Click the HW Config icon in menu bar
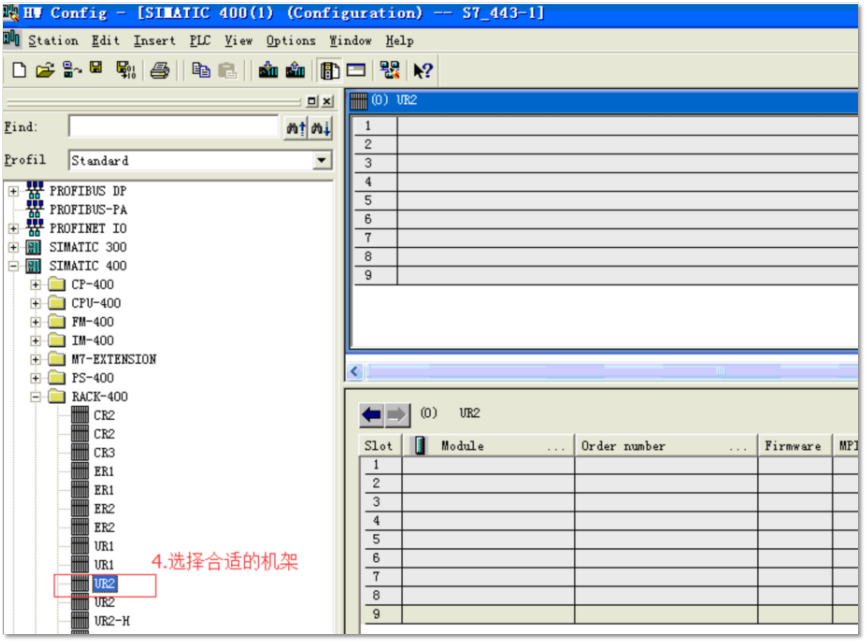The image size is (867, 643). pos(12,40)
